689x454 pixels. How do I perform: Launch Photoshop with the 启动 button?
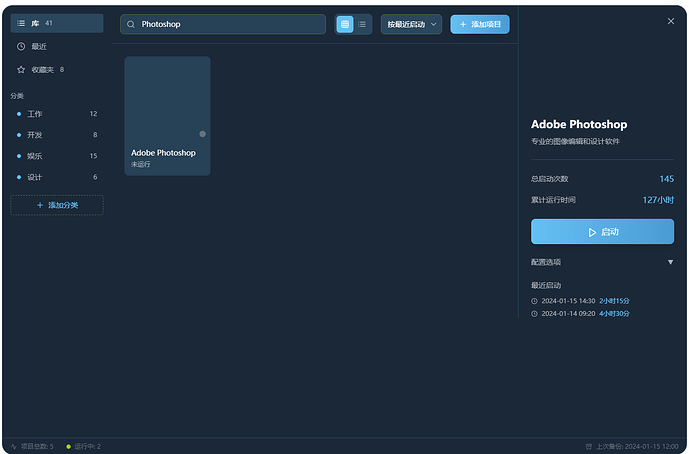[602, 232]
